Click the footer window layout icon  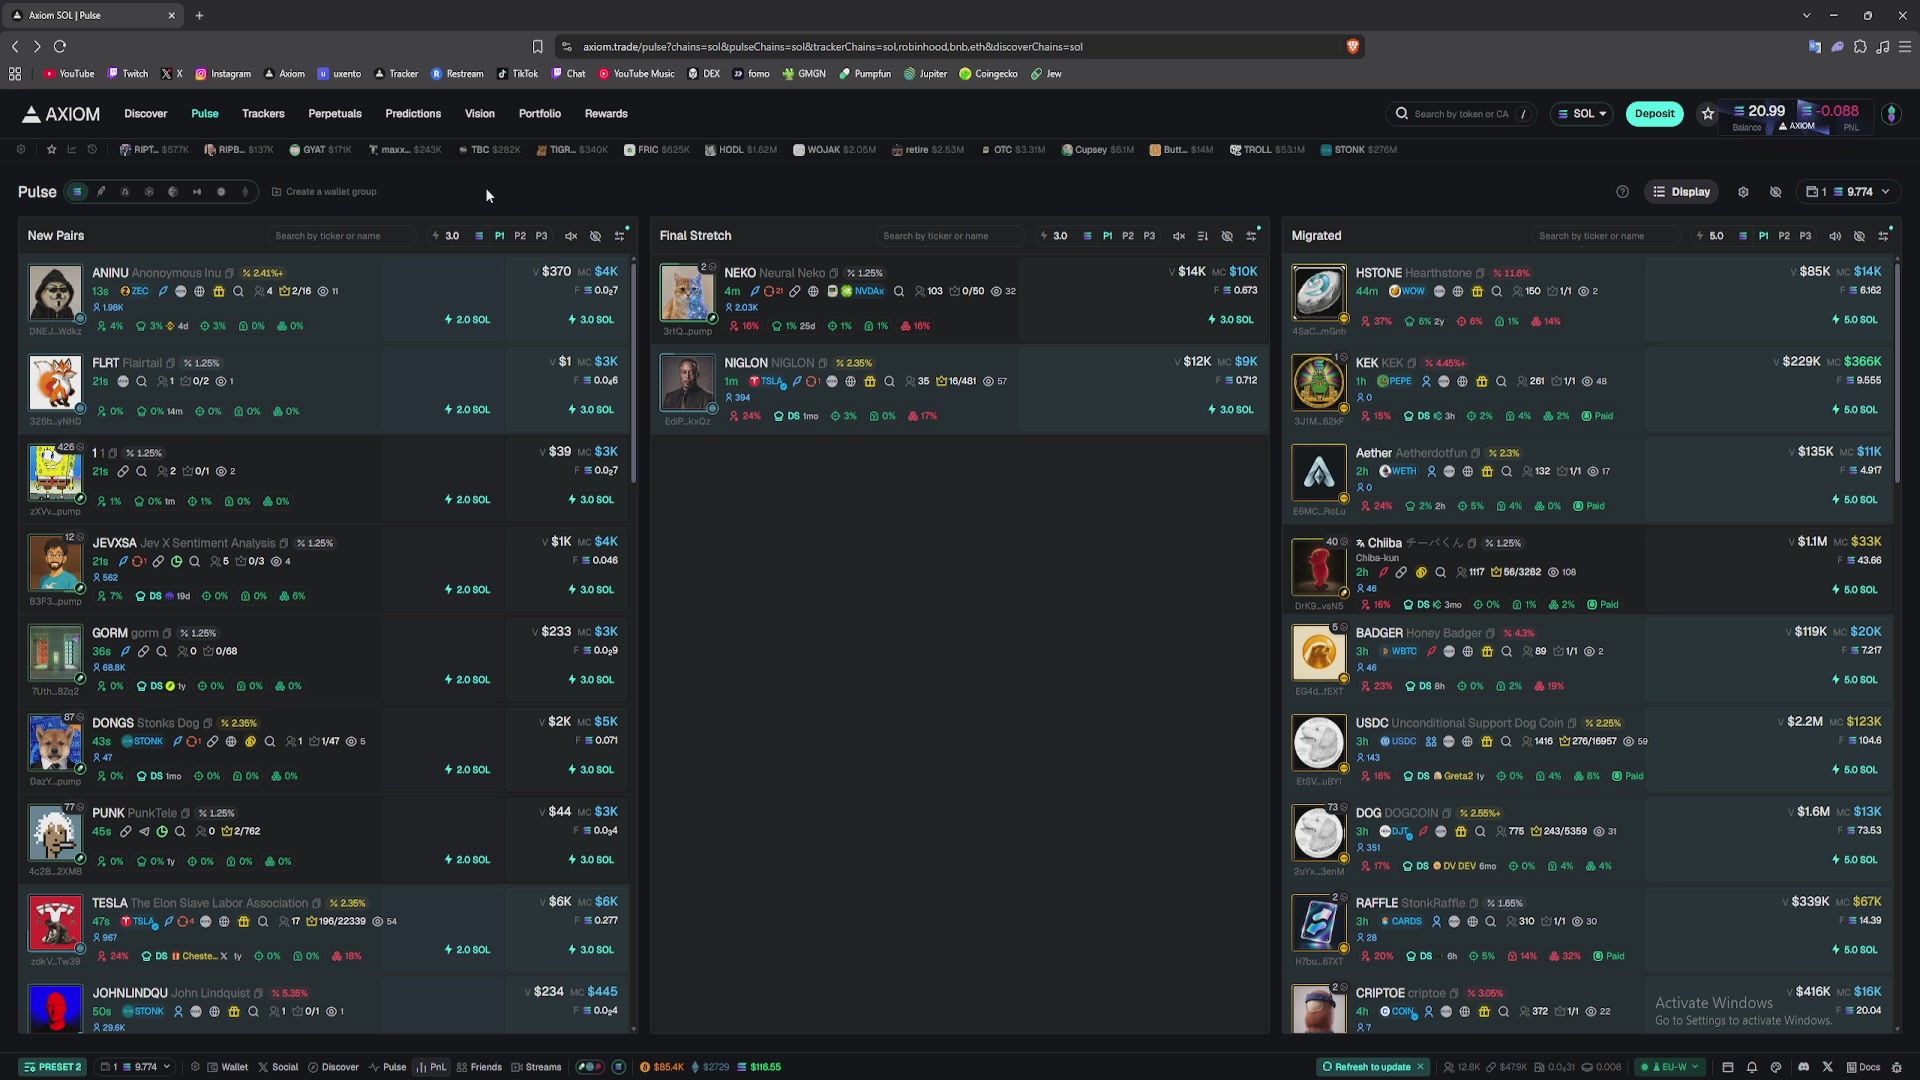coord(1727,1067)
